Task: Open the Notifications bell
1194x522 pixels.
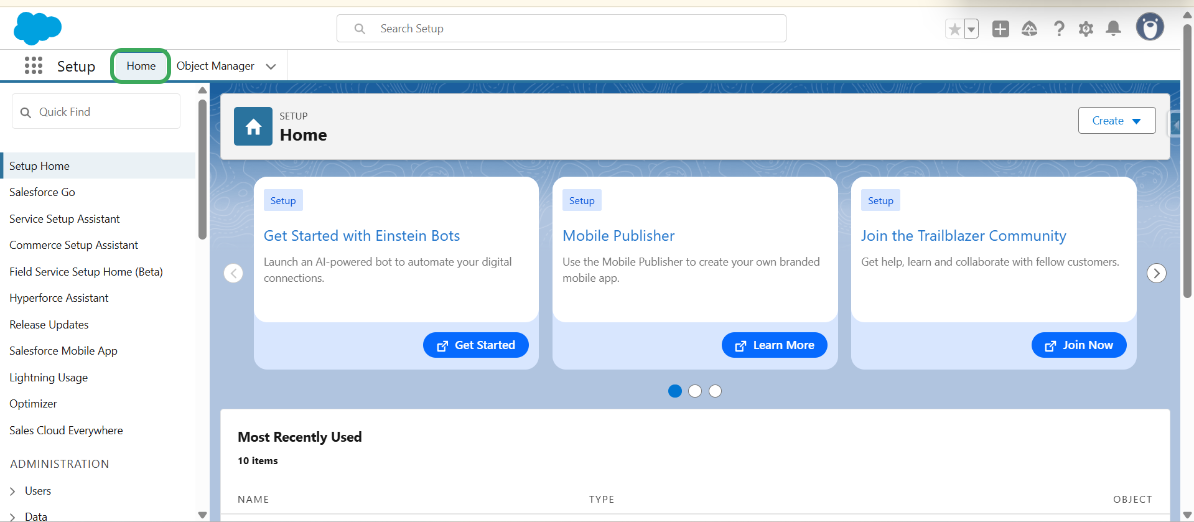Action: (1113, 29)
